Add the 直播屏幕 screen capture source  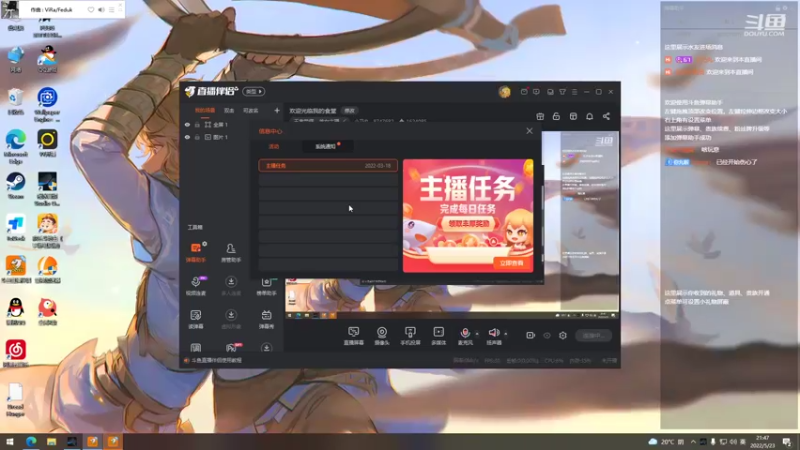pyautogui.click(x=354, y=336)
